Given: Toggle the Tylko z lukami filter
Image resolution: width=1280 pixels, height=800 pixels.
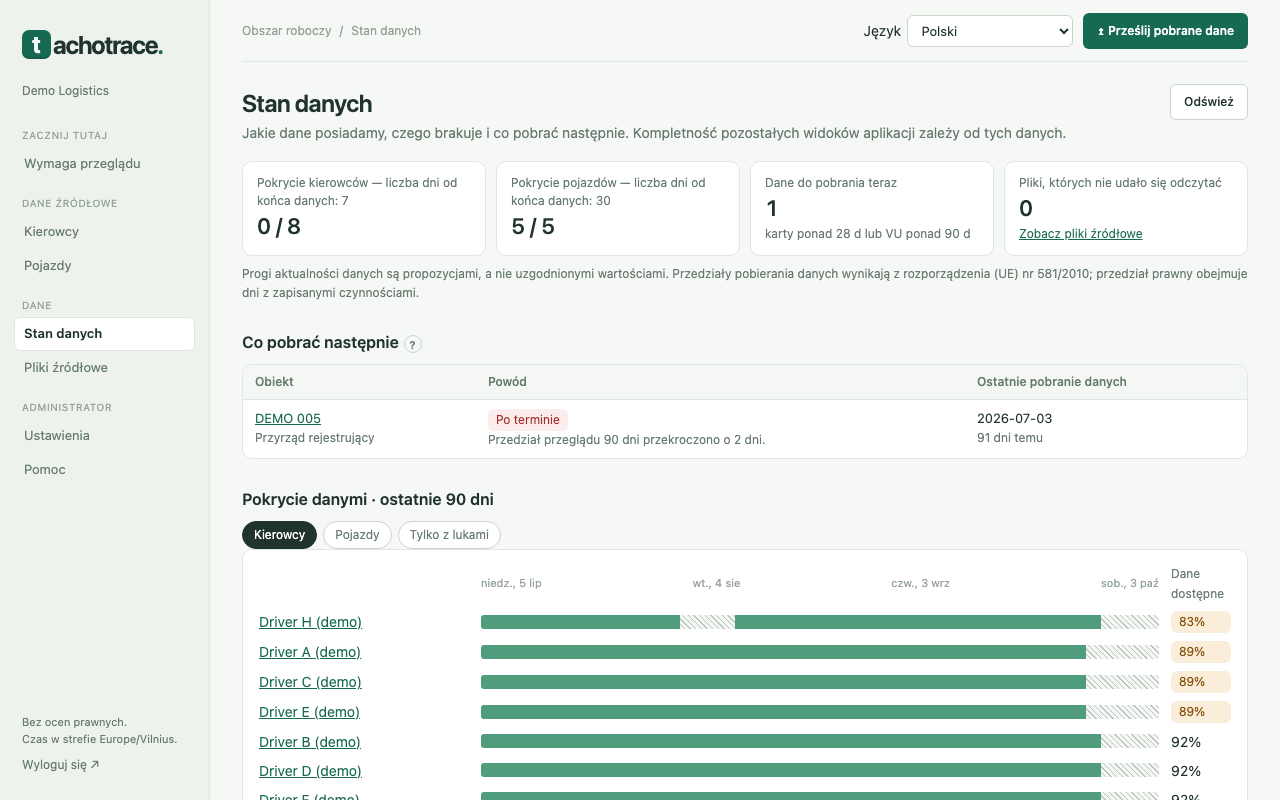Looking at the screenshot, I should pyautogui.click(x=449, y=535).
